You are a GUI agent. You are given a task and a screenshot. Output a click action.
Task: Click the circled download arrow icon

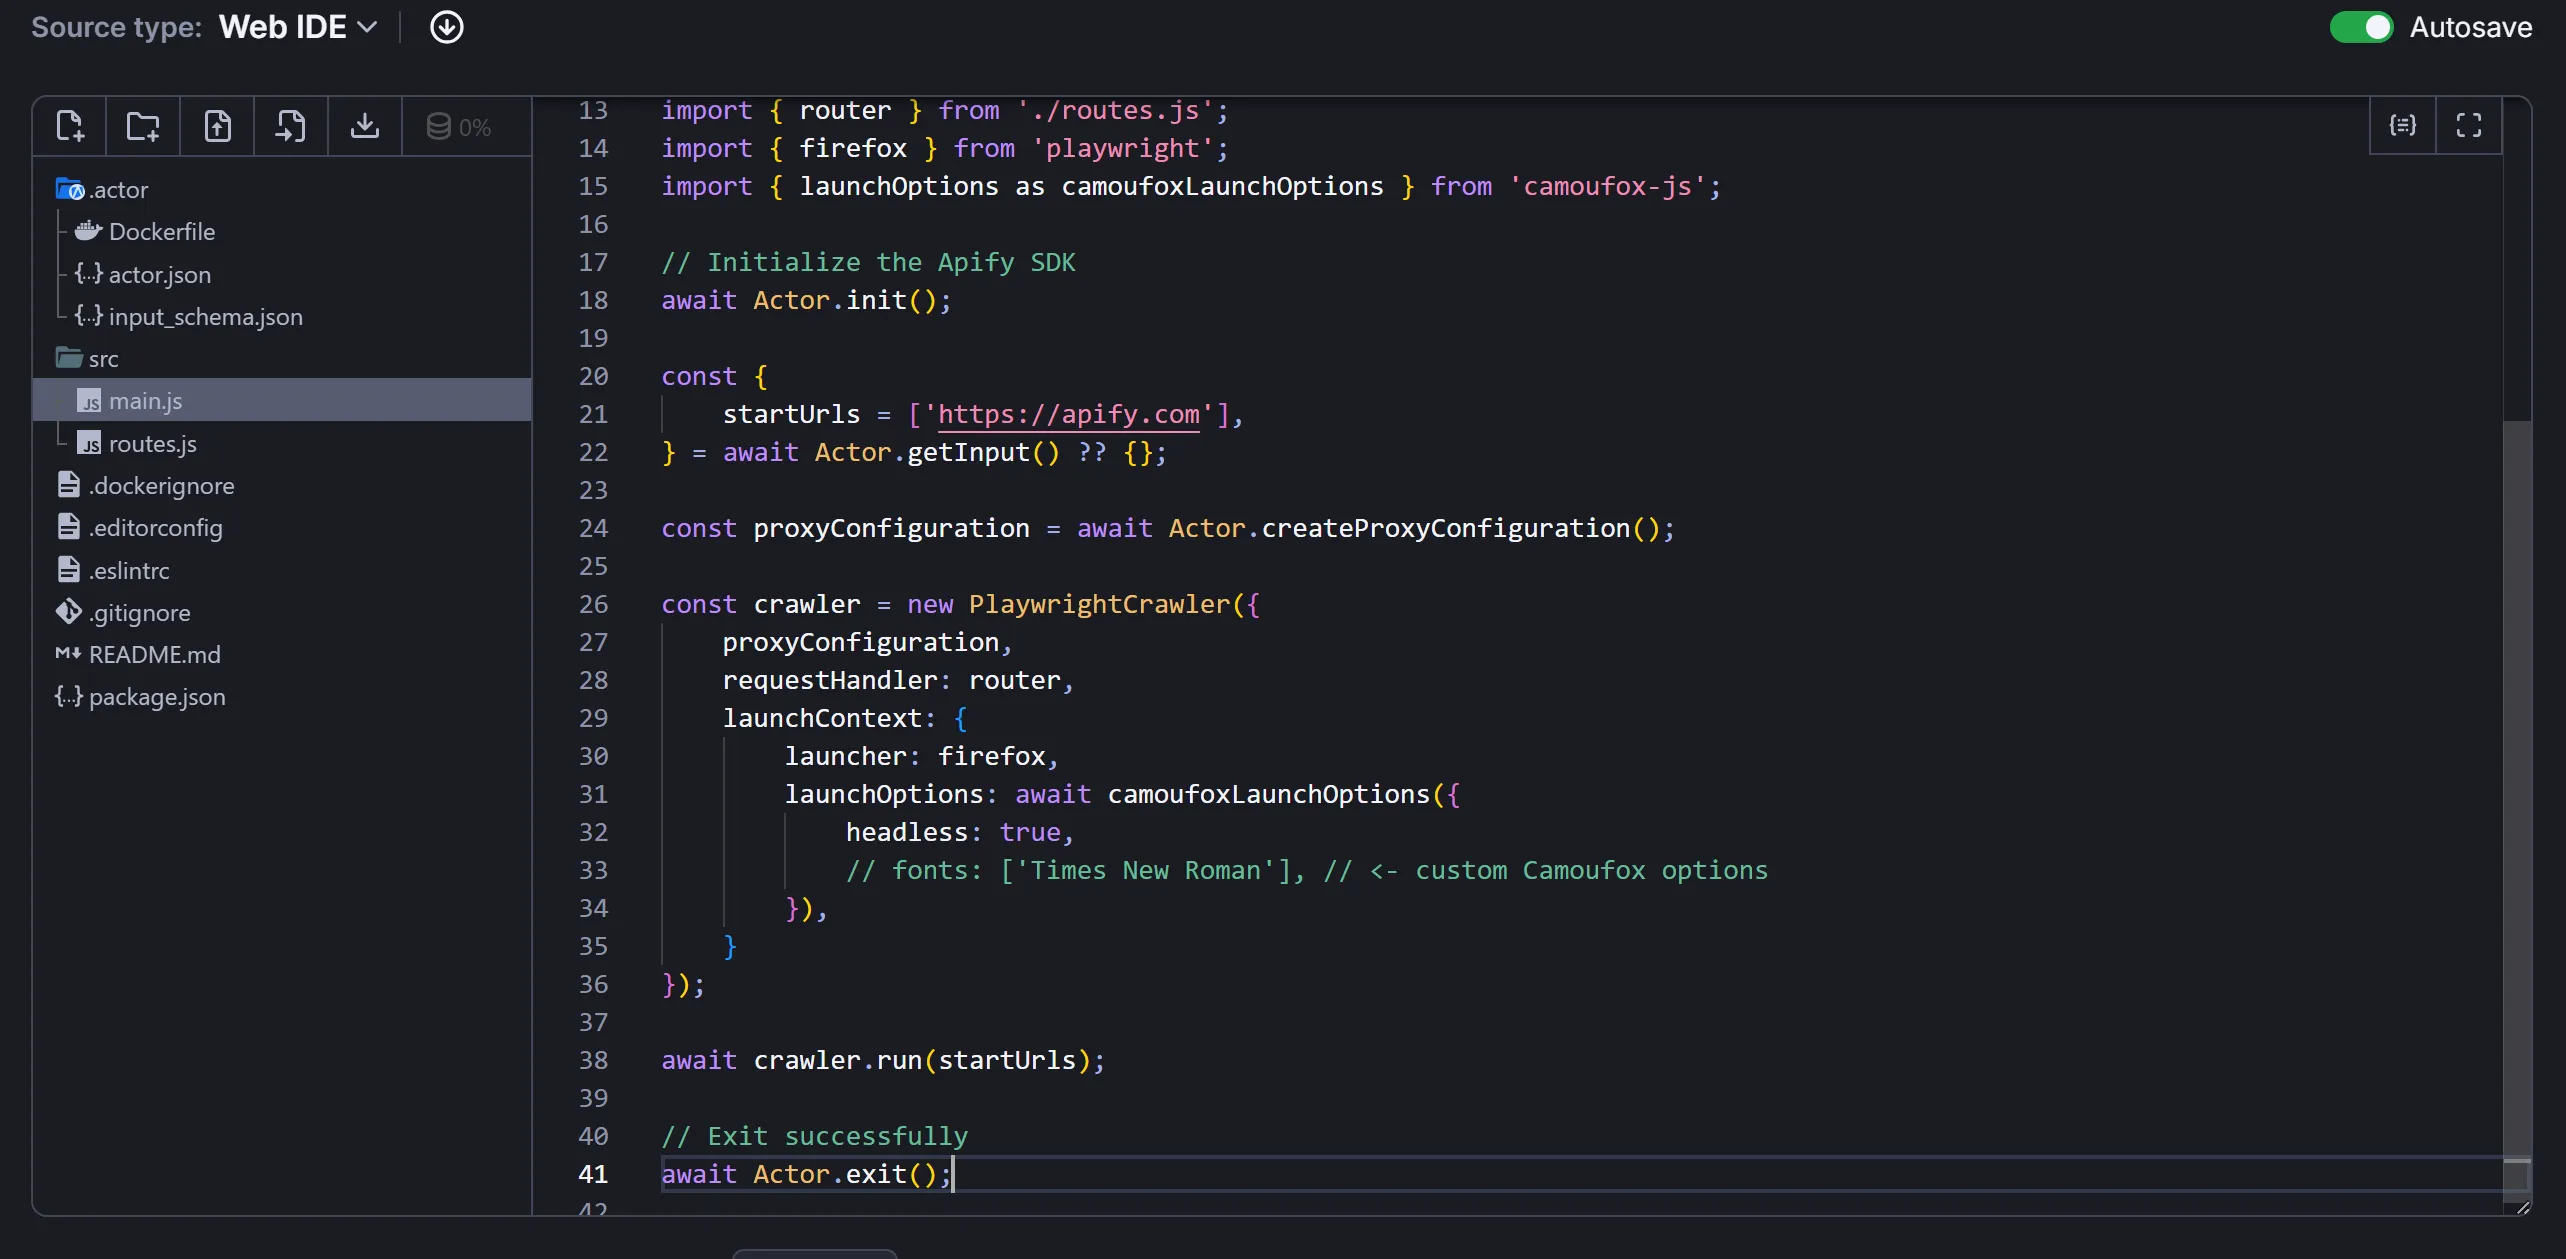point(447,27)
